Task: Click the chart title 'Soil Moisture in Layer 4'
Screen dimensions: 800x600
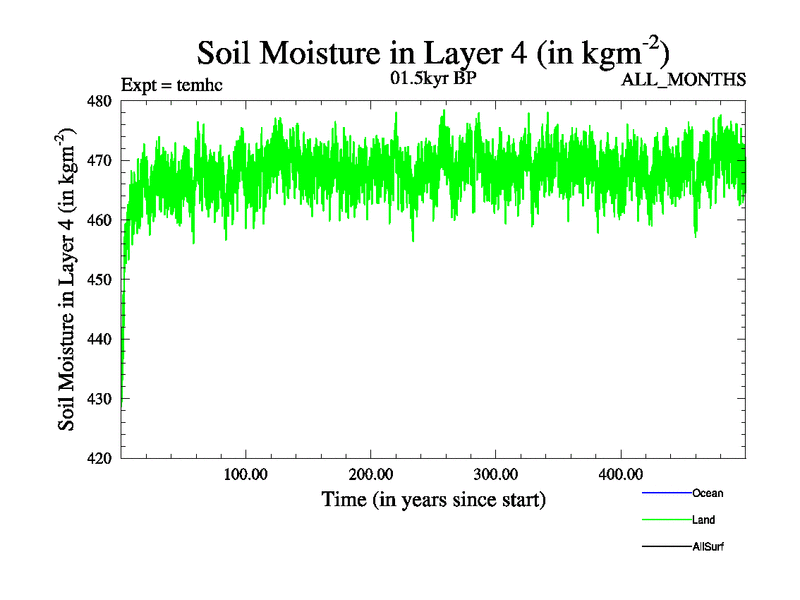Action: click(433, 52)
